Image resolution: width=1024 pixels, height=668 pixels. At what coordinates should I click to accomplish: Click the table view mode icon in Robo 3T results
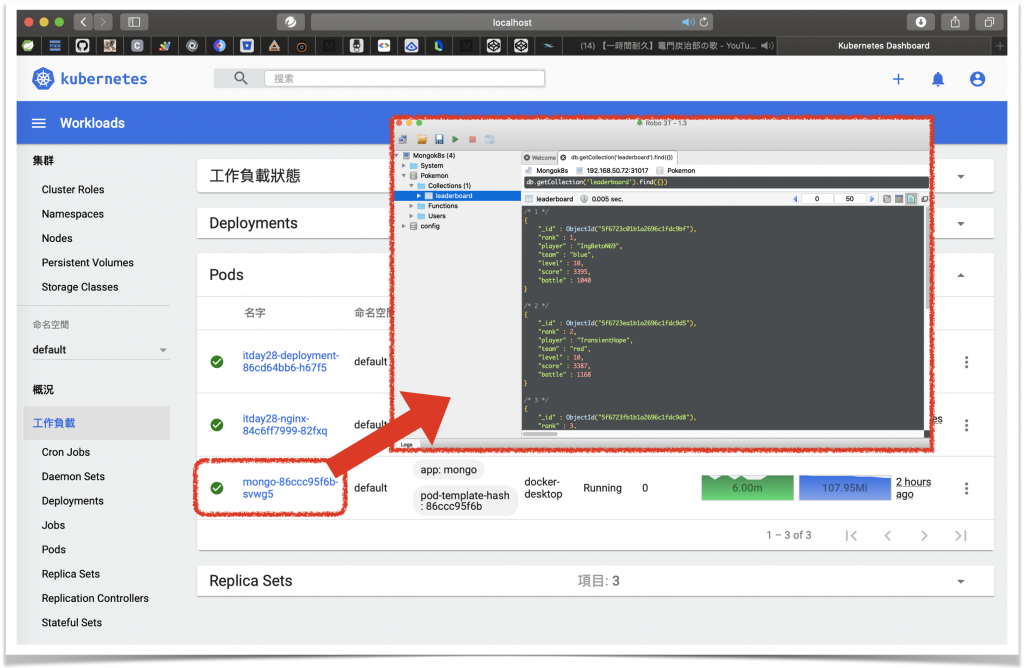pos(899,199)
